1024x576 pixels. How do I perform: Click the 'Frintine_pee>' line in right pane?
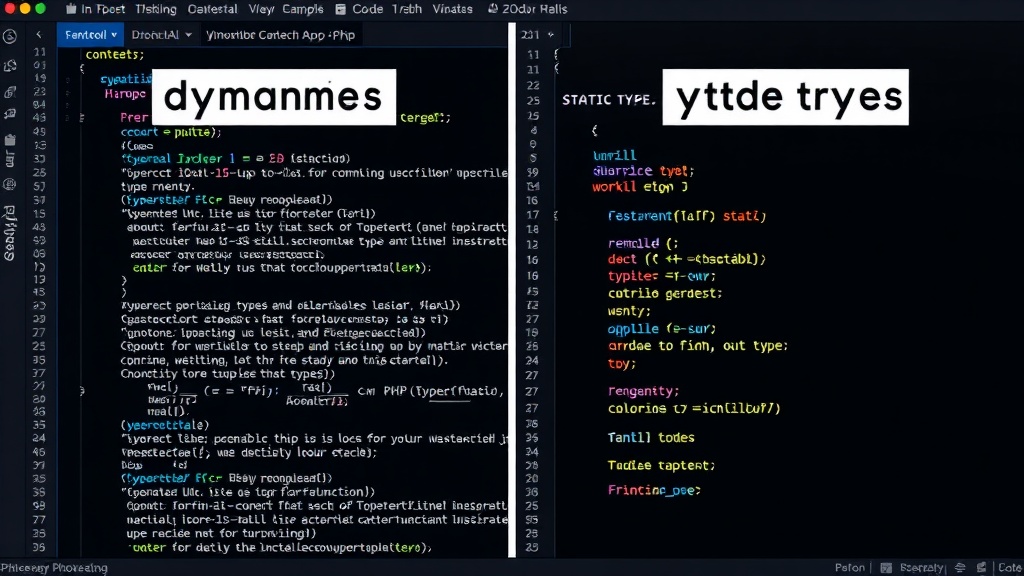[x=654, y=490]
